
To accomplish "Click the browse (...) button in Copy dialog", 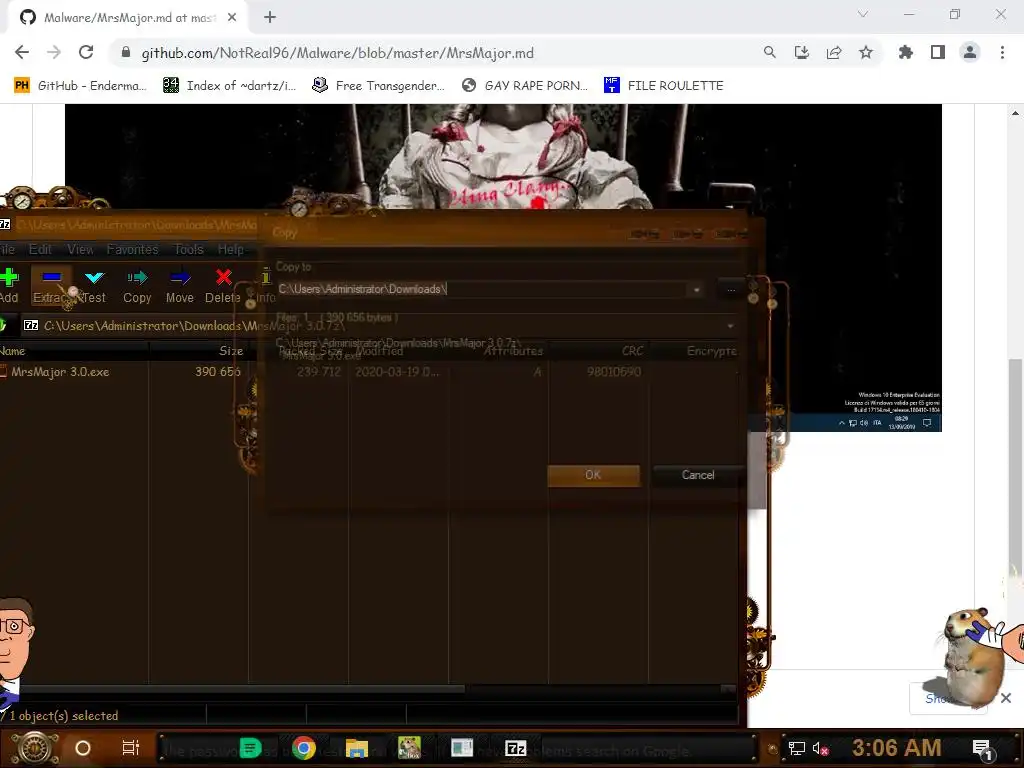I will click(731, 289).
